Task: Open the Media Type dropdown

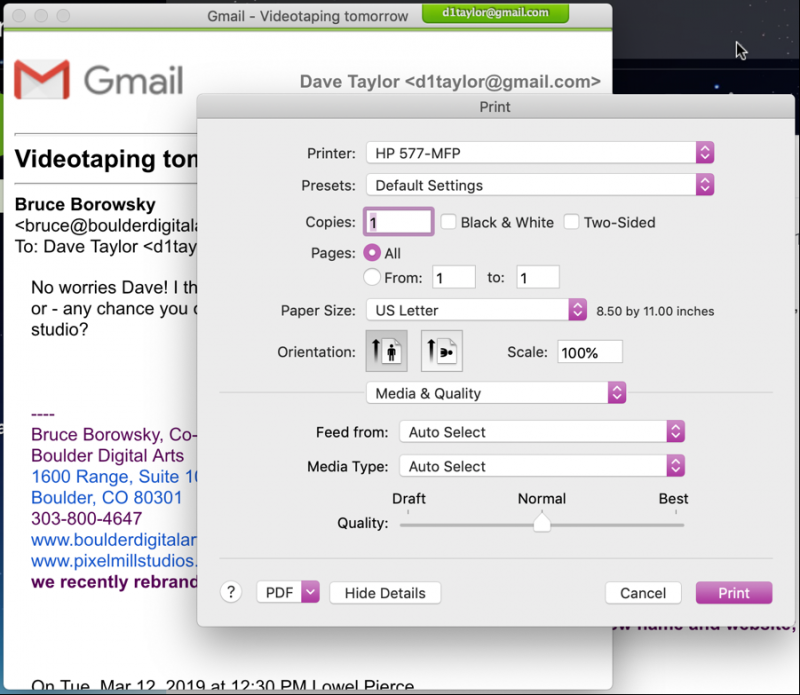Action: pyautogui.click(x=542, y=466)
